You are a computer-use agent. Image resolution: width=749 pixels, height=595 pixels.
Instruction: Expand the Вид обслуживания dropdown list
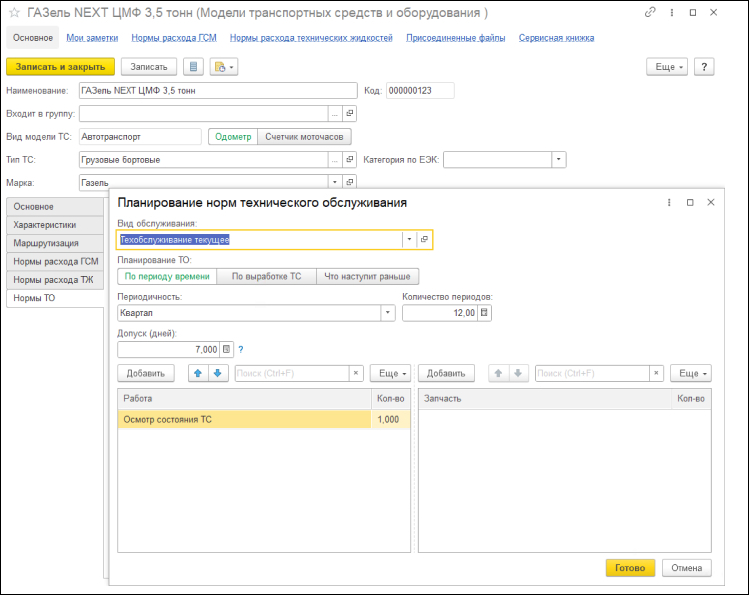tap(408, 240)
